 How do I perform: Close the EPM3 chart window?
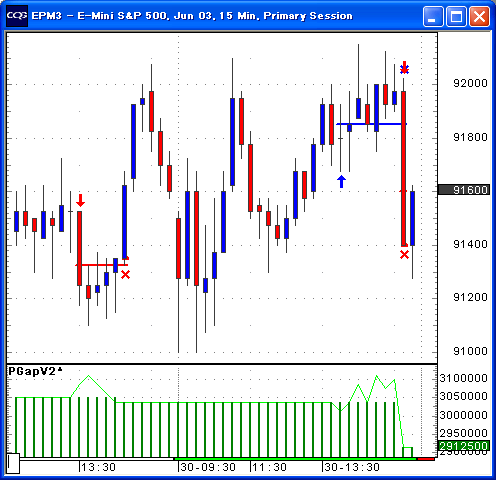[479, 16]
